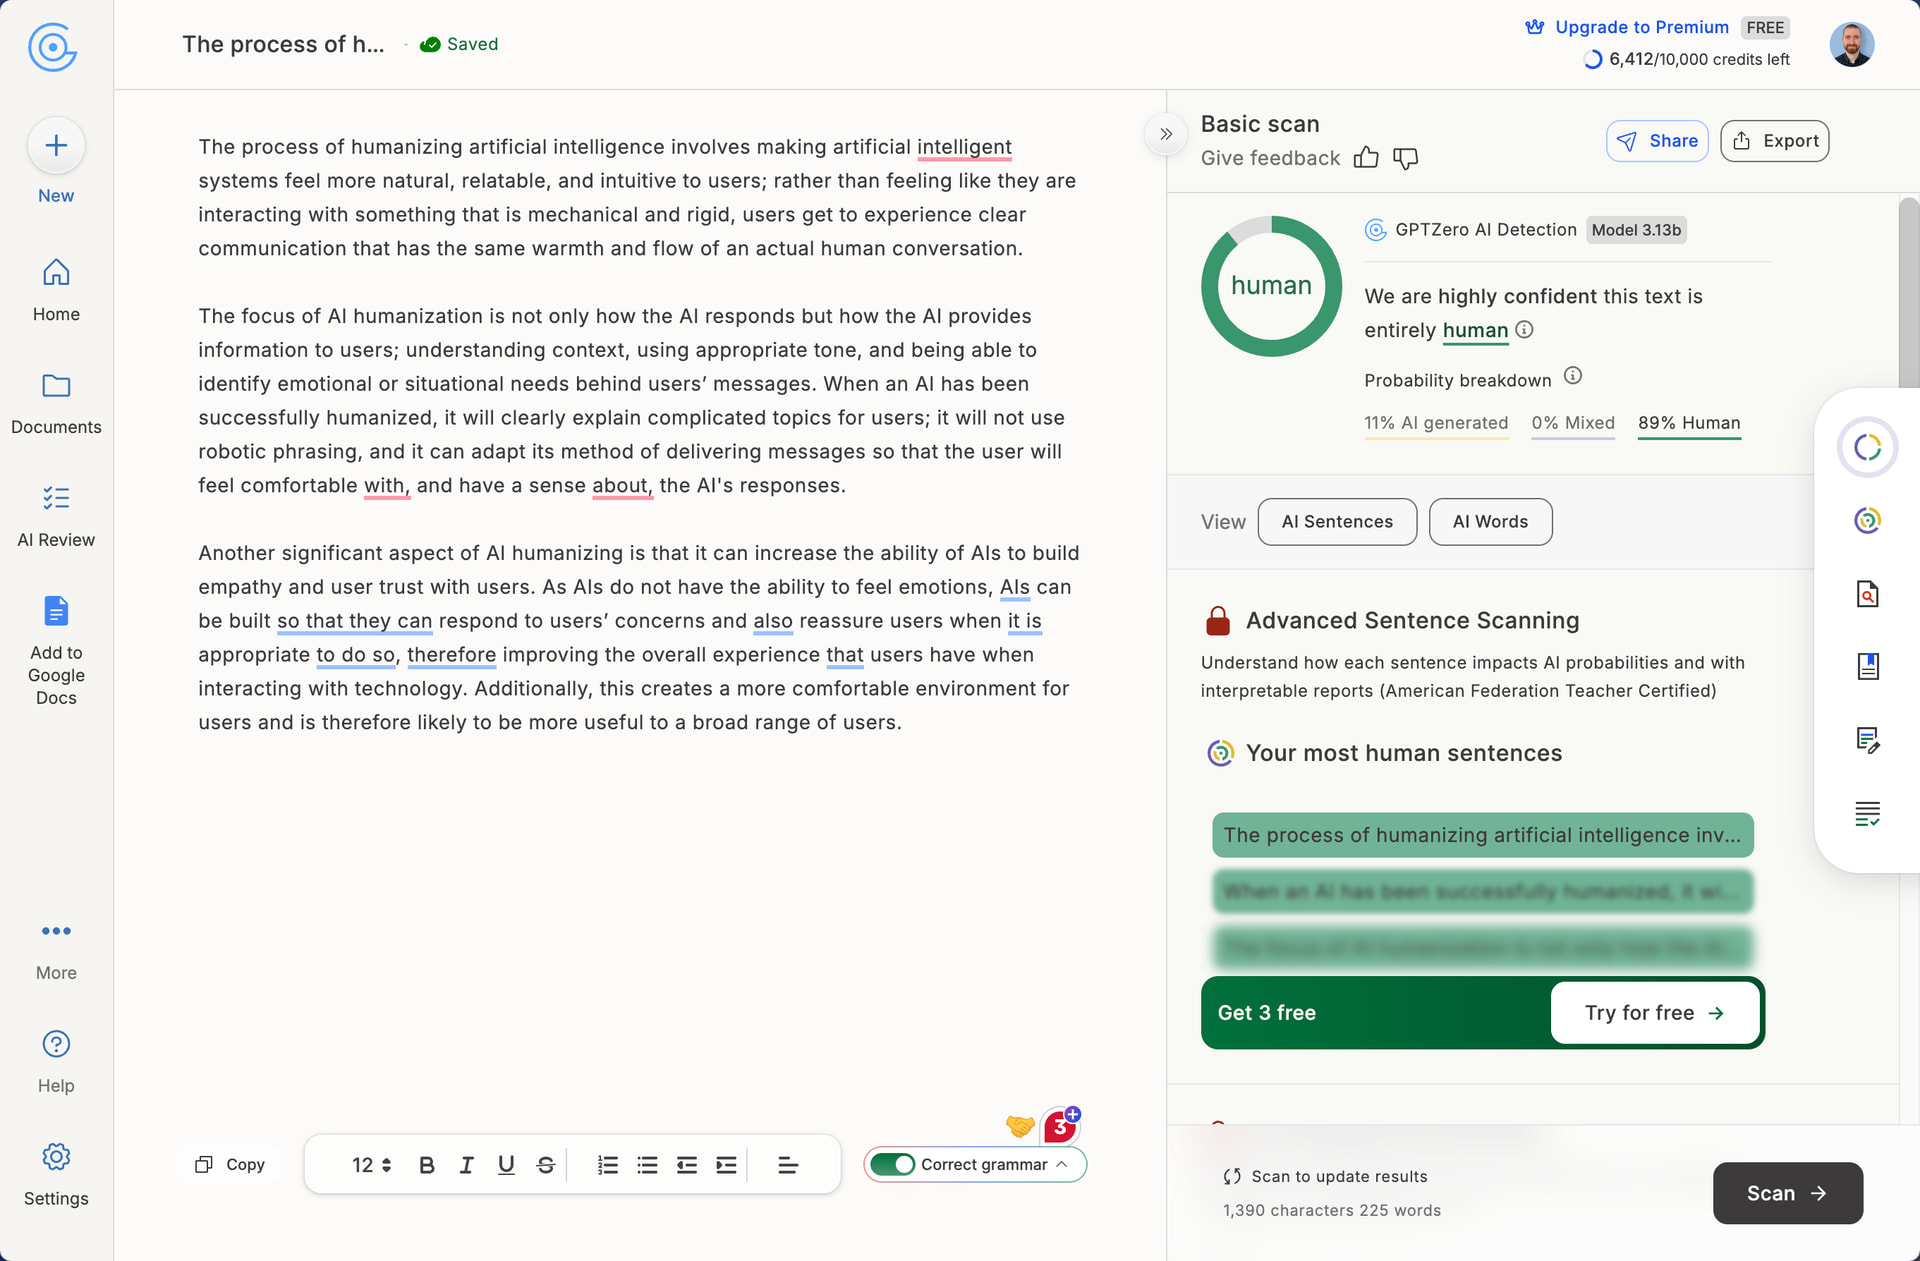Collapse the scan results panel
The height and width of the screenshot is (1261, 1920).
tap(1166, 134)
